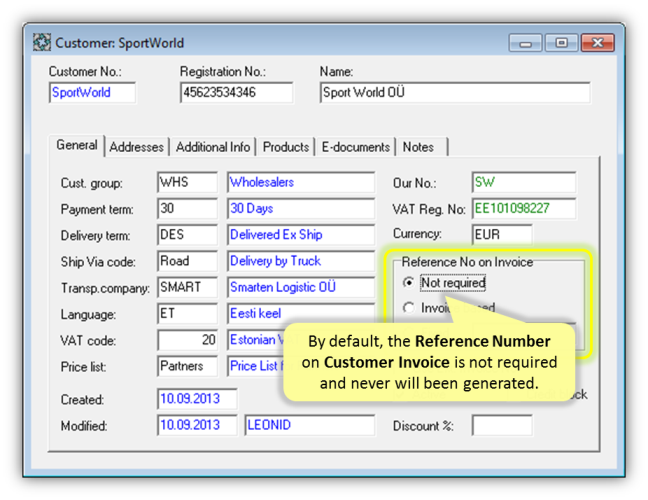648x500 pixels.
Task: Click the Price list label
Action: (x=83, y=367)
